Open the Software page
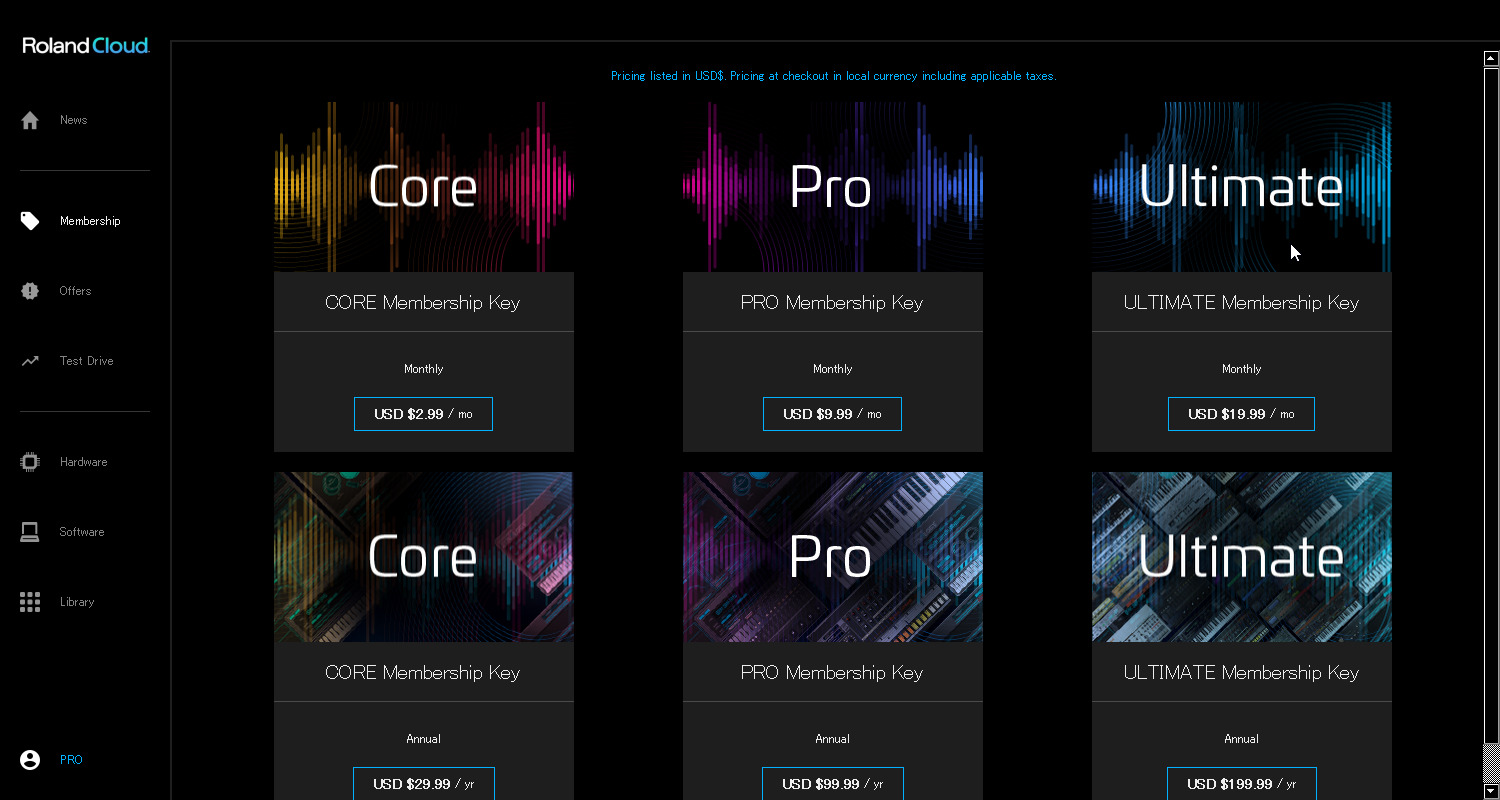The image size is (1500, 800). tap(82, 532)
